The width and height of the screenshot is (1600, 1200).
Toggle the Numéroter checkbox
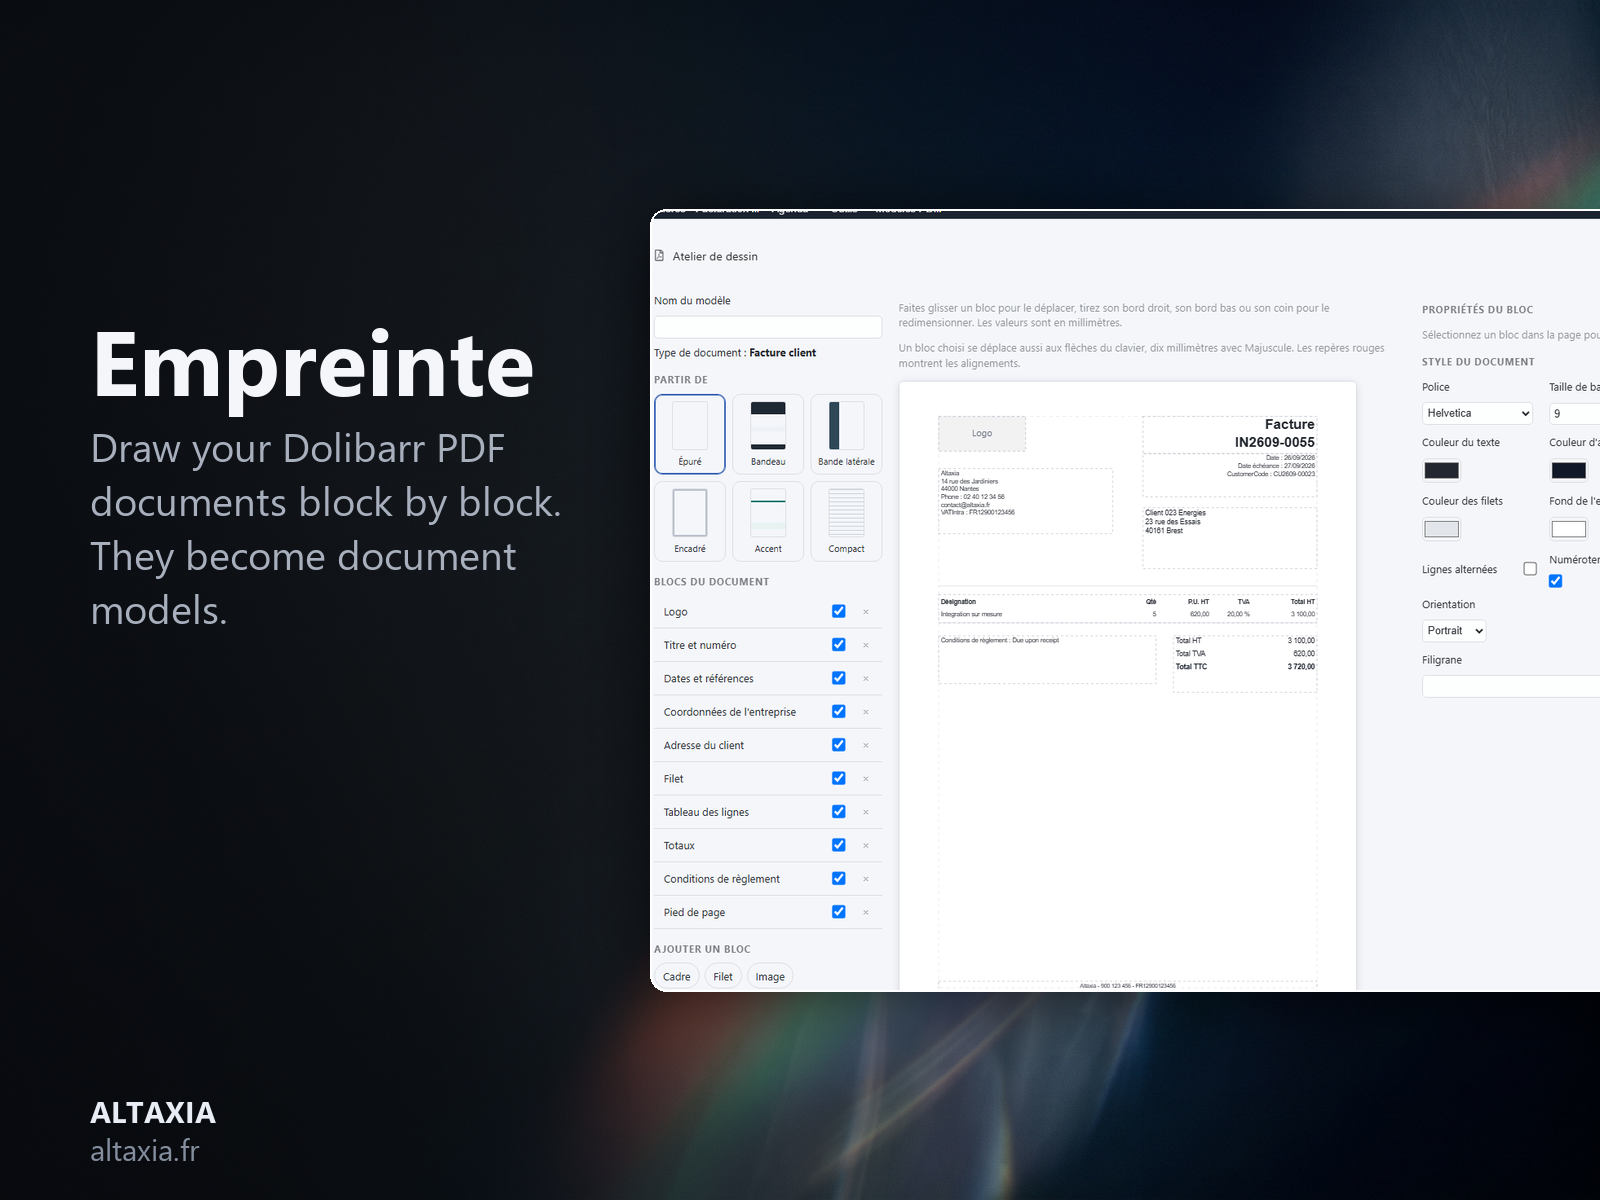click(x=1556, y=581)
